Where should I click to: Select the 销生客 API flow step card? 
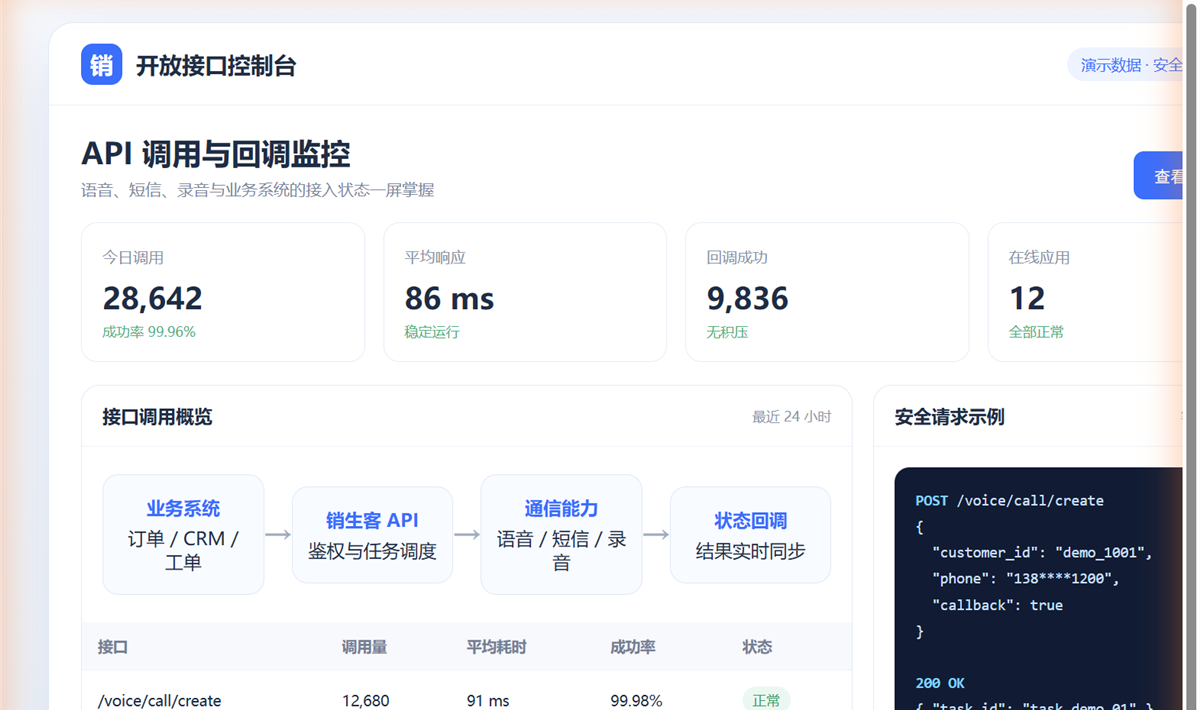[x=372, y=534]
